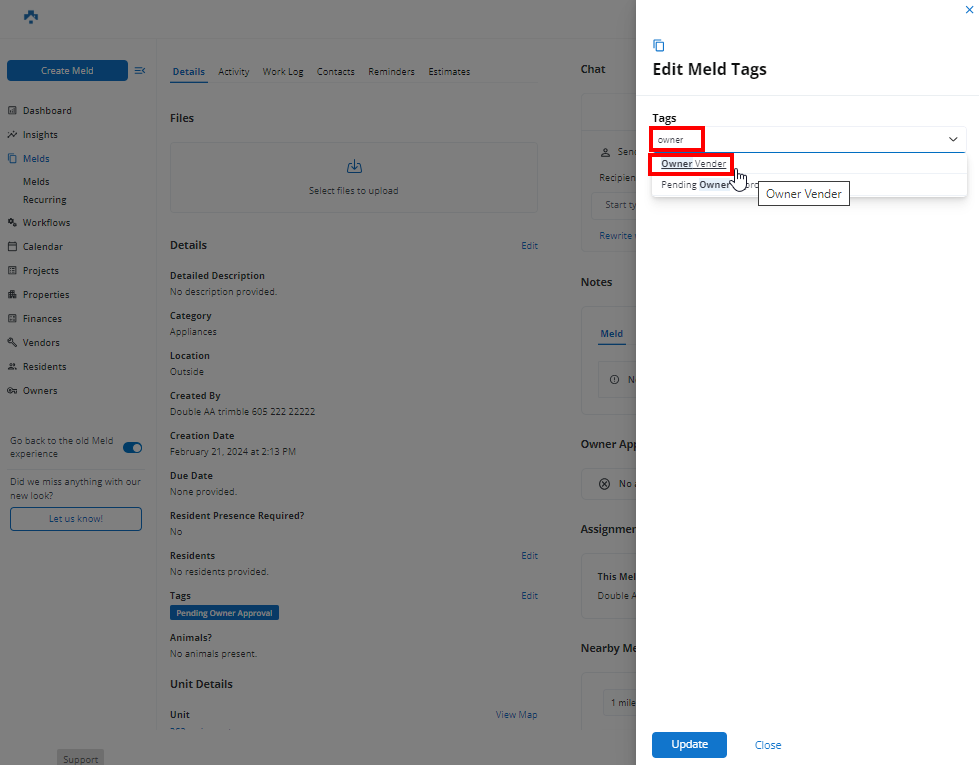Click the Let us know! button

[x=76, y=519]
